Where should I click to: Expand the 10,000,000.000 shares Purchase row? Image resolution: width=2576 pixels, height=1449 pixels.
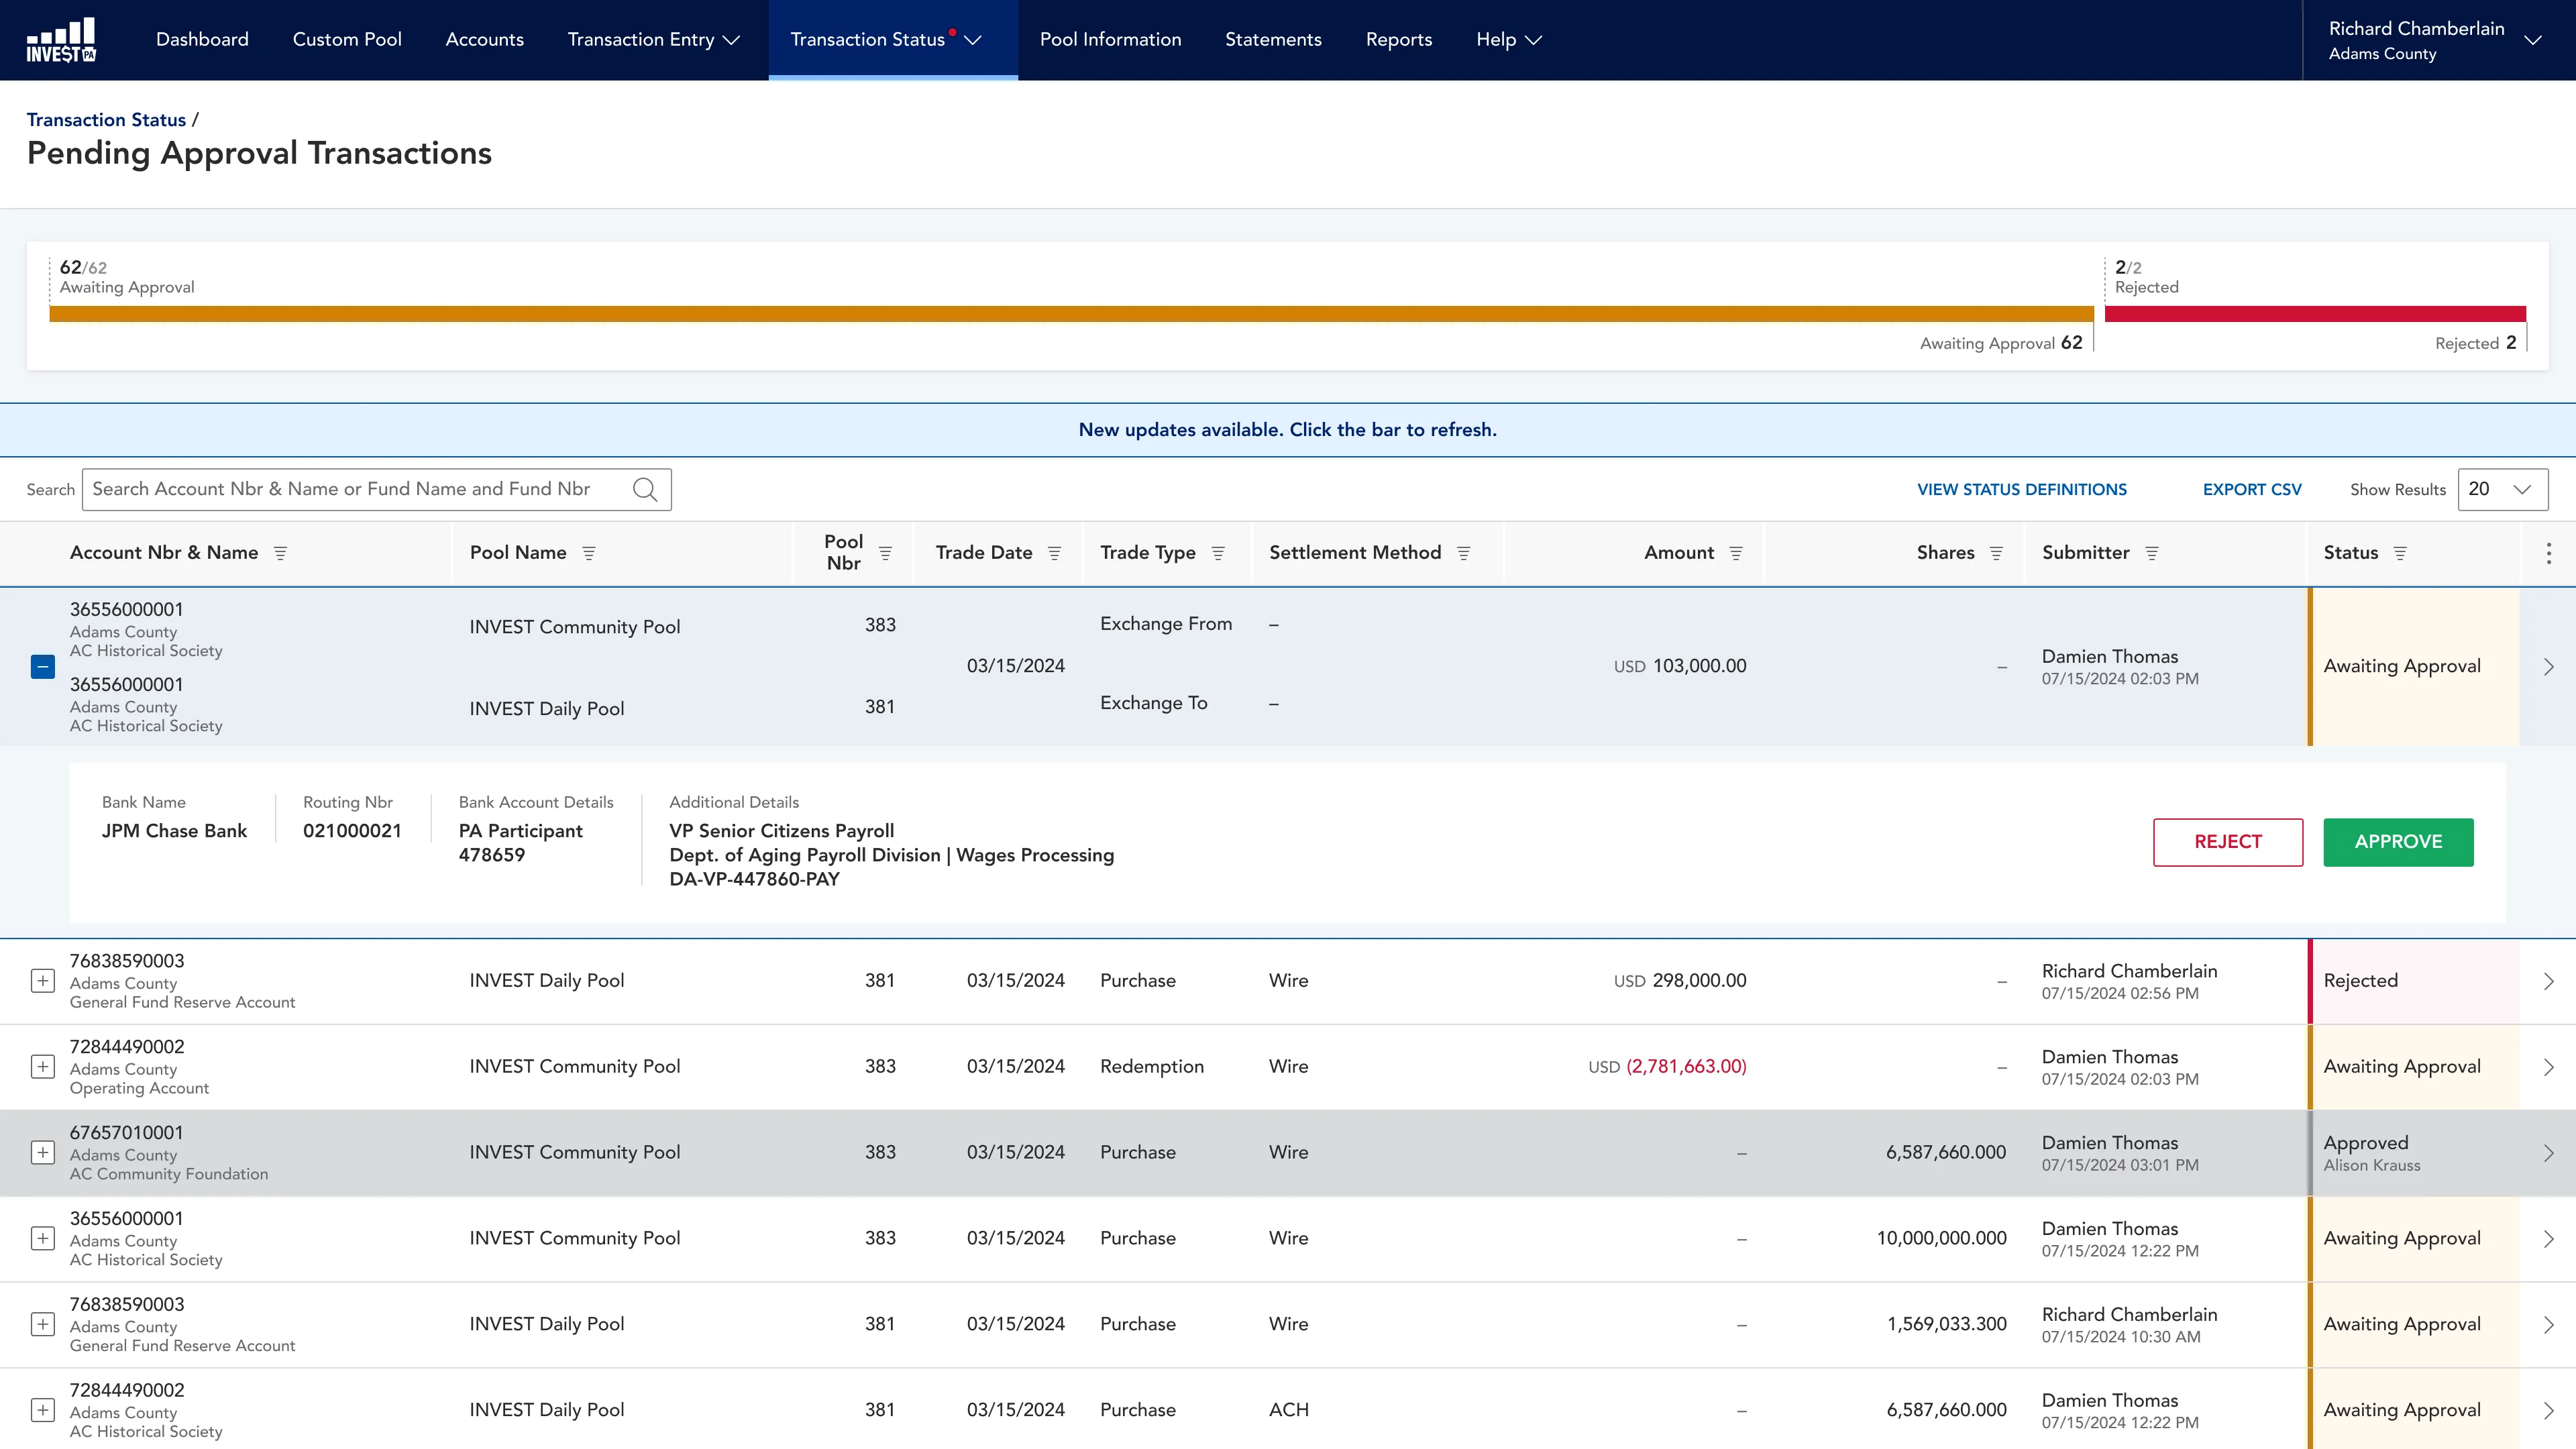pos(42,1239)
